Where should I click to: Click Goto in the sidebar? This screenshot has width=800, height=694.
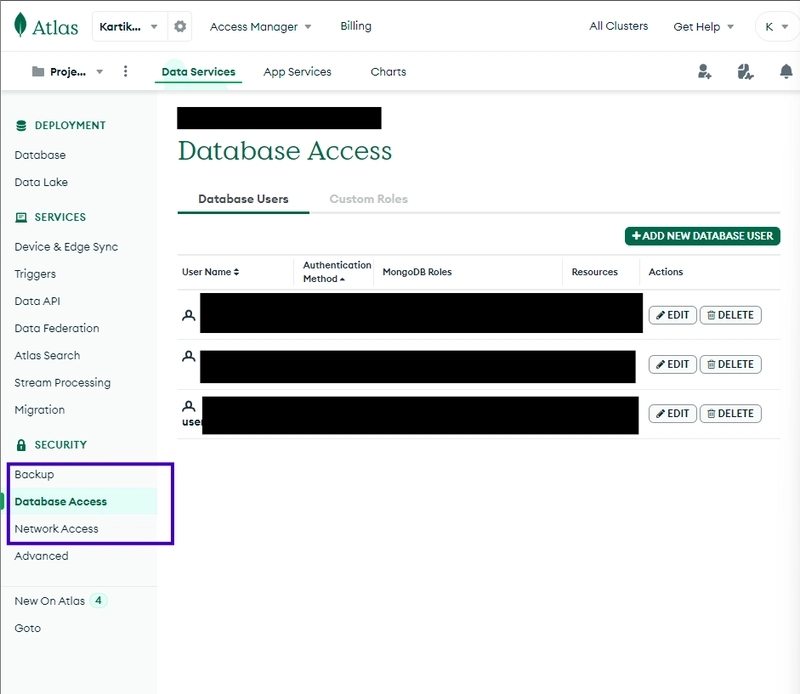(28, 628)
